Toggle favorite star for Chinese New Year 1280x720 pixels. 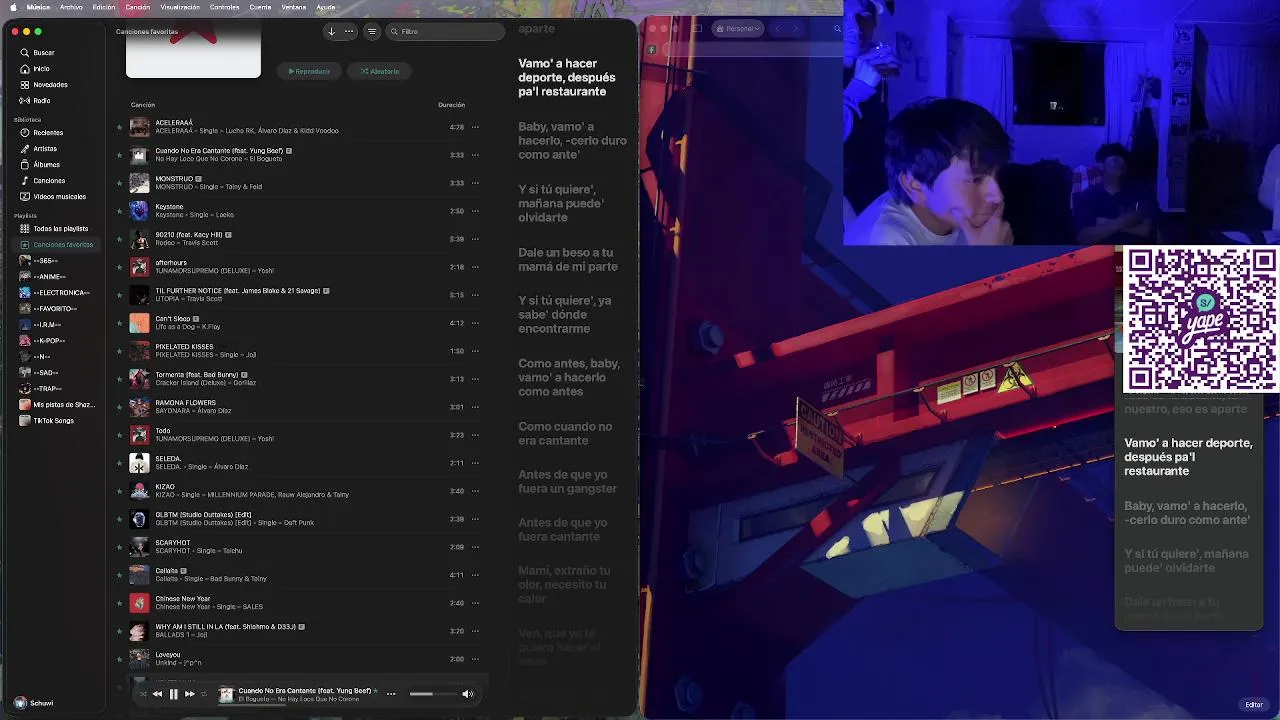(x=120, y=603)
